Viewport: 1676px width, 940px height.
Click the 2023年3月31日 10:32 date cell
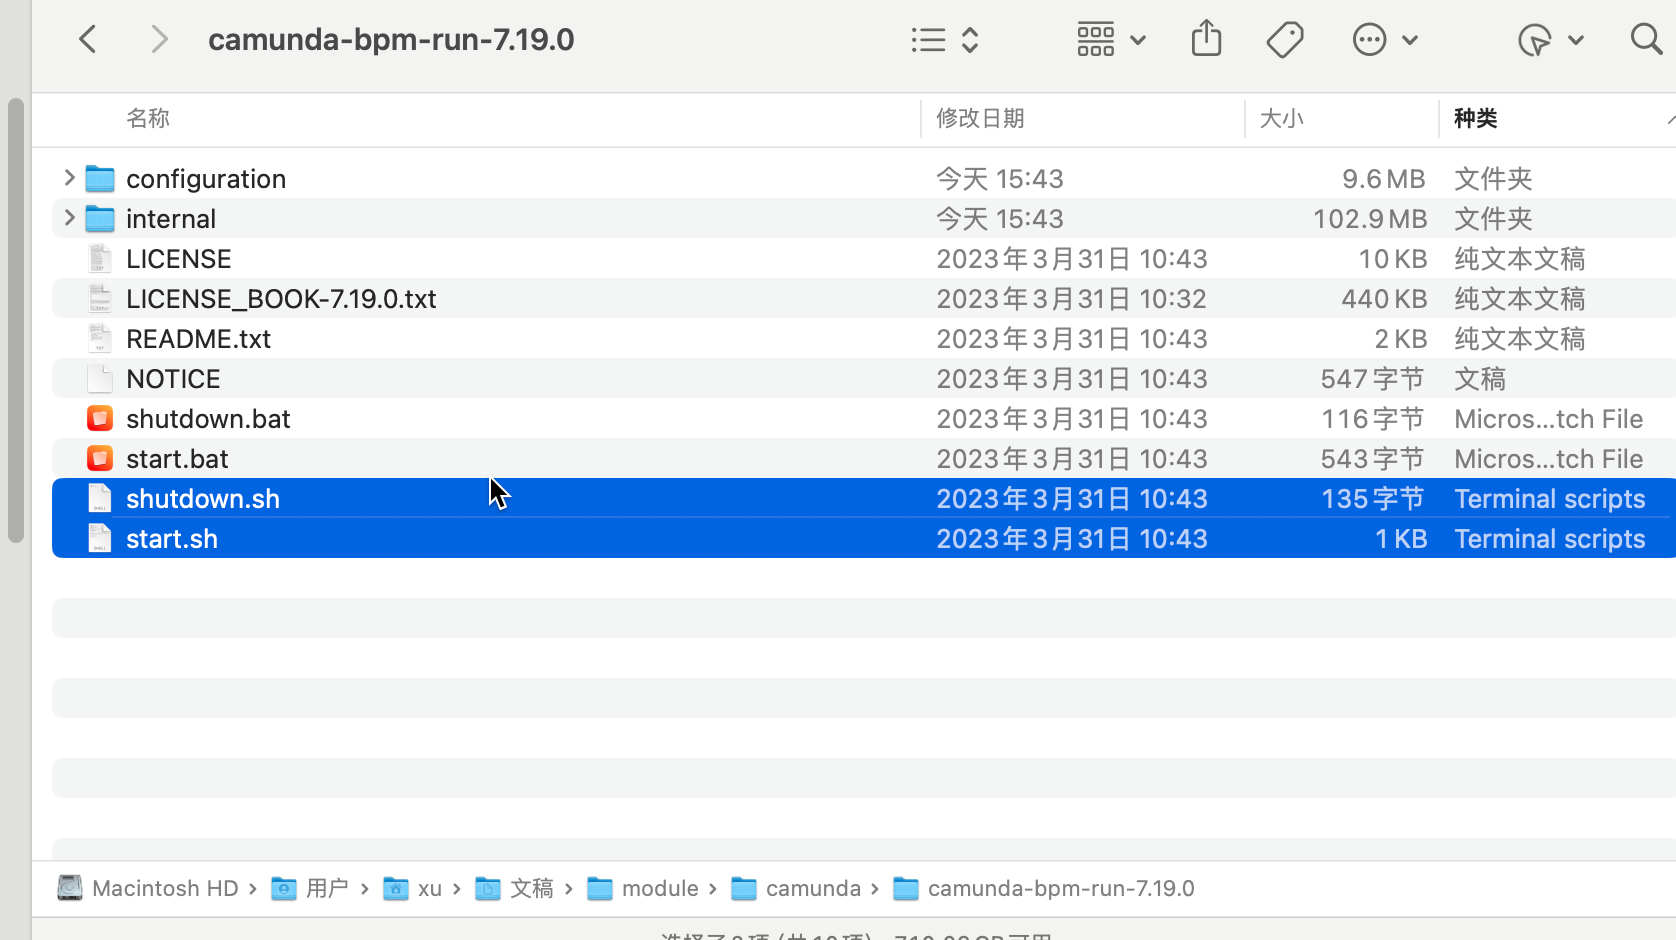pos(1071,299)
